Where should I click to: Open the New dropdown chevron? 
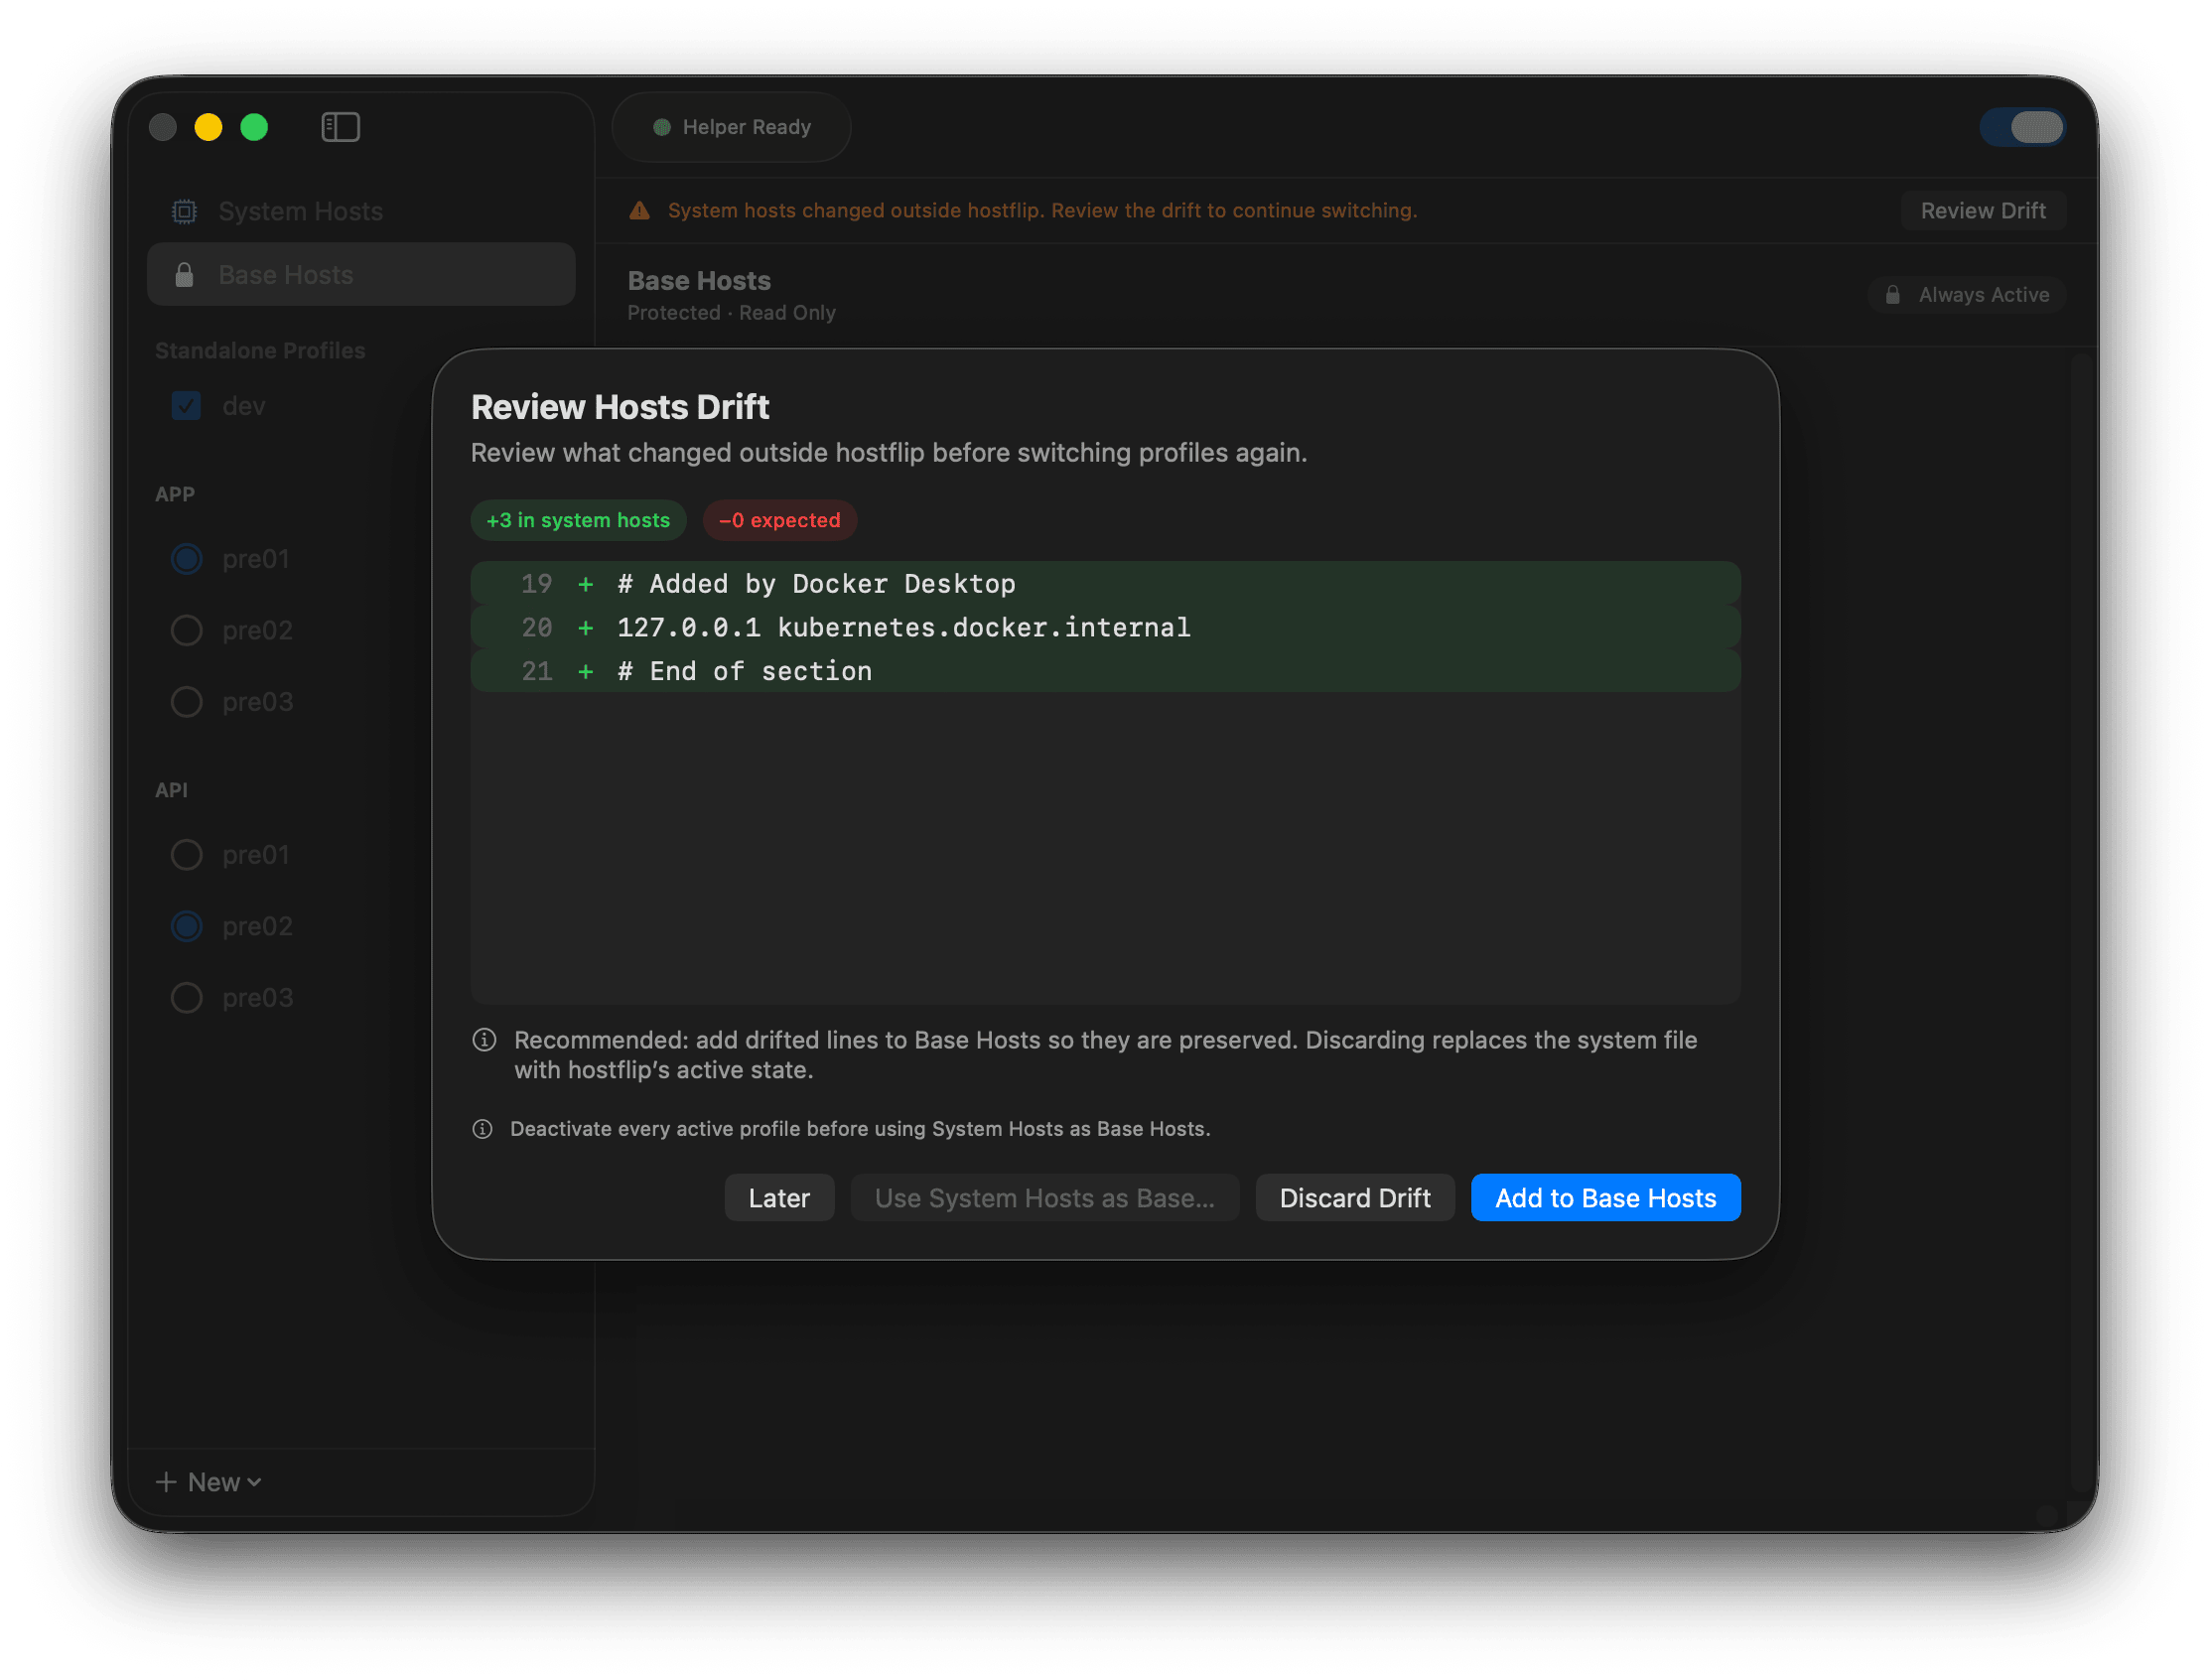pyautogui.click(x=254, y=1482)
